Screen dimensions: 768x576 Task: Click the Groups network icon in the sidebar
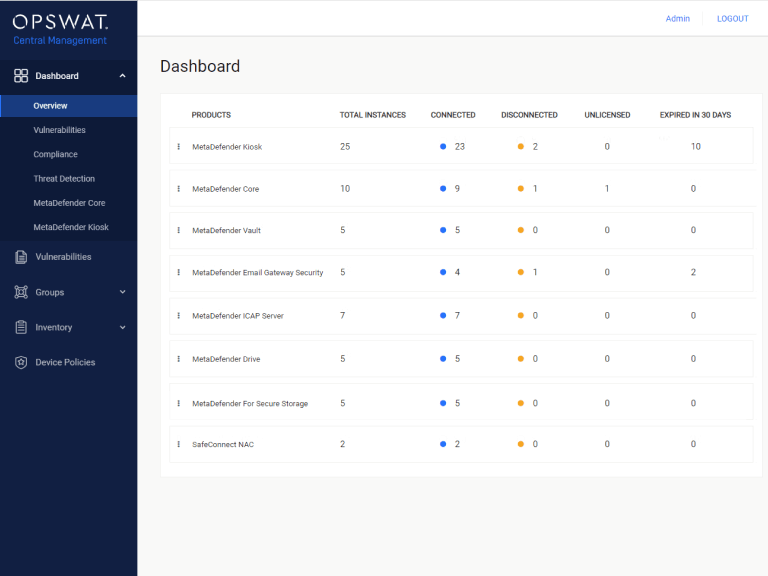pyautogui.click(x=21, y=292)
